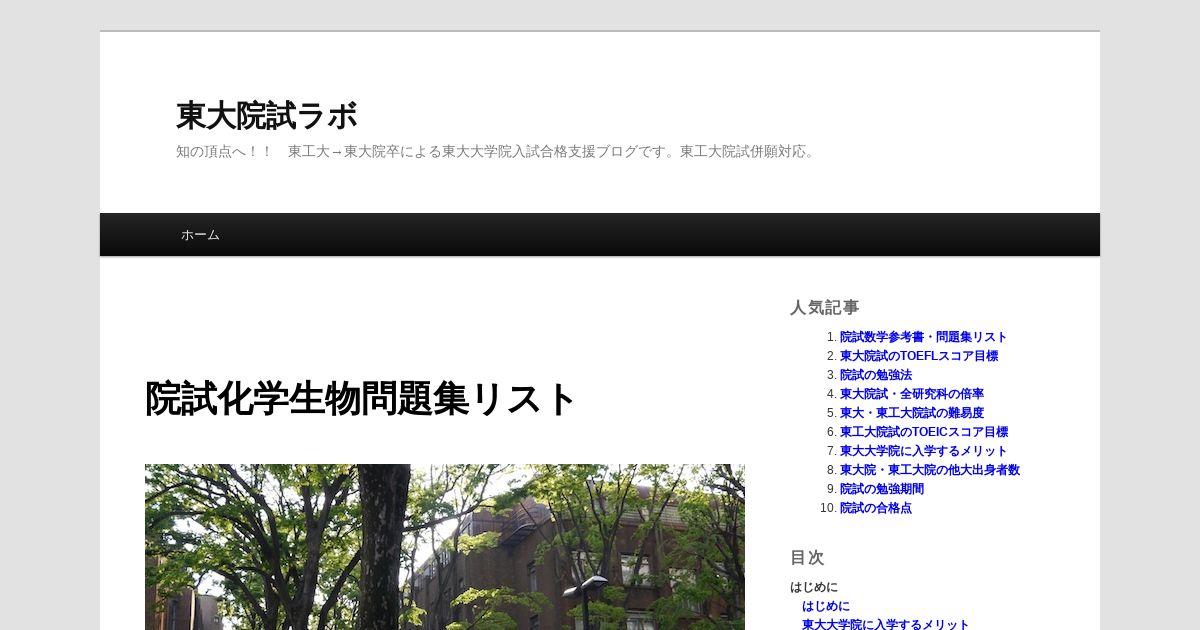Click the 目次 sidebar heading

[807, 558]
